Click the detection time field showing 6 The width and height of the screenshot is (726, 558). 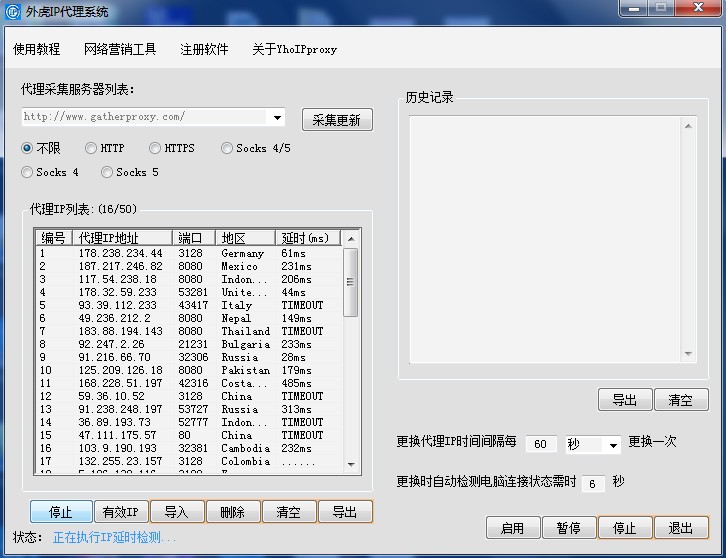[593, 484]
